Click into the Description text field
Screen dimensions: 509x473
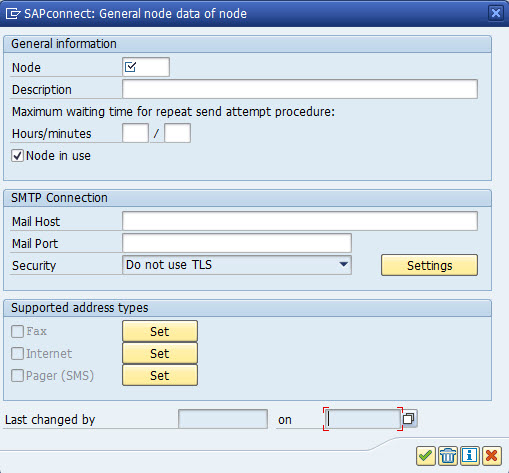(300, 89)
